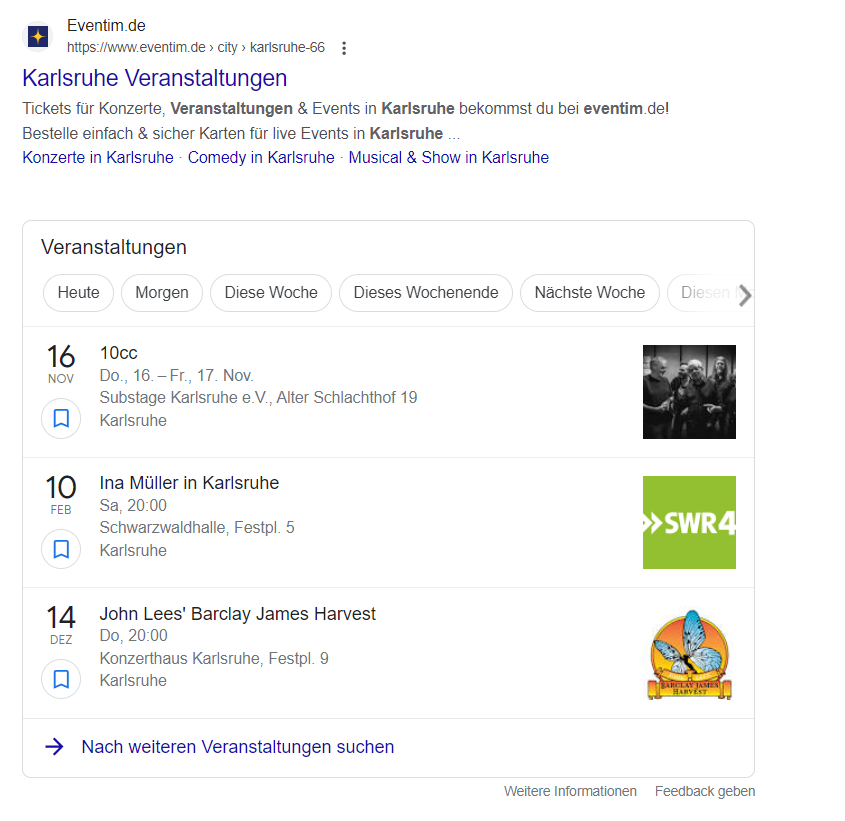The width and height of the screenshot is (845, 821).
Task: Enable the 'Morgen' filter chip
Action: (161, 293)
